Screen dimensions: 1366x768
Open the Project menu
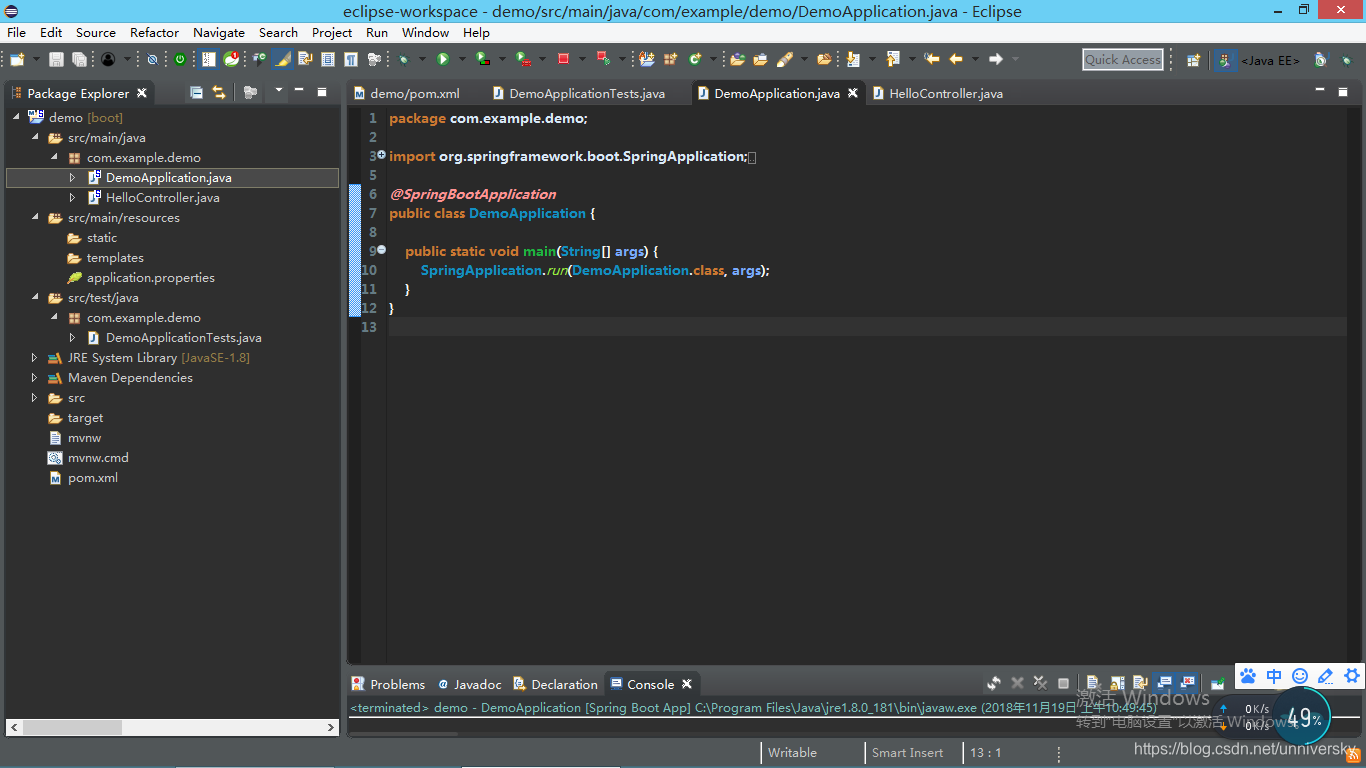pos(332,32)
